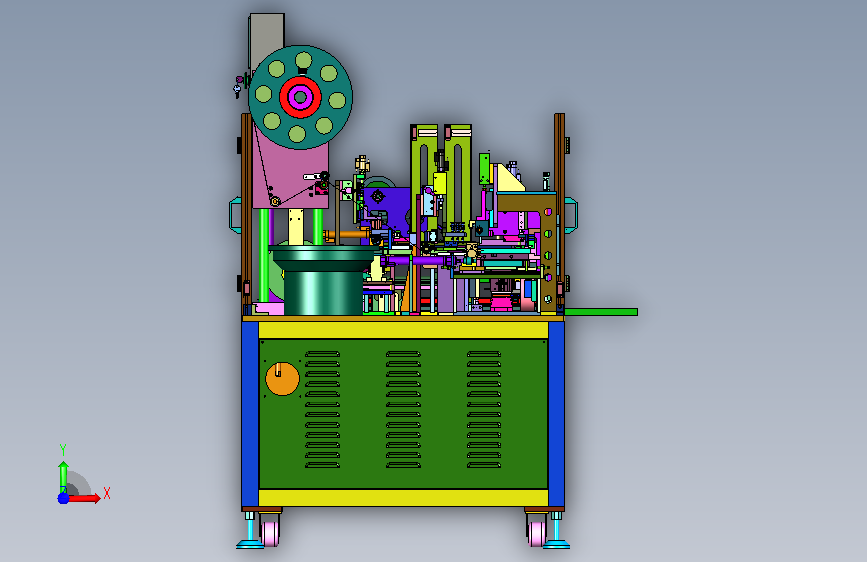The width and height of the screenshot is (867, 562).
Task: Select the orange round knob on the green panel
Action: (283, 379)
